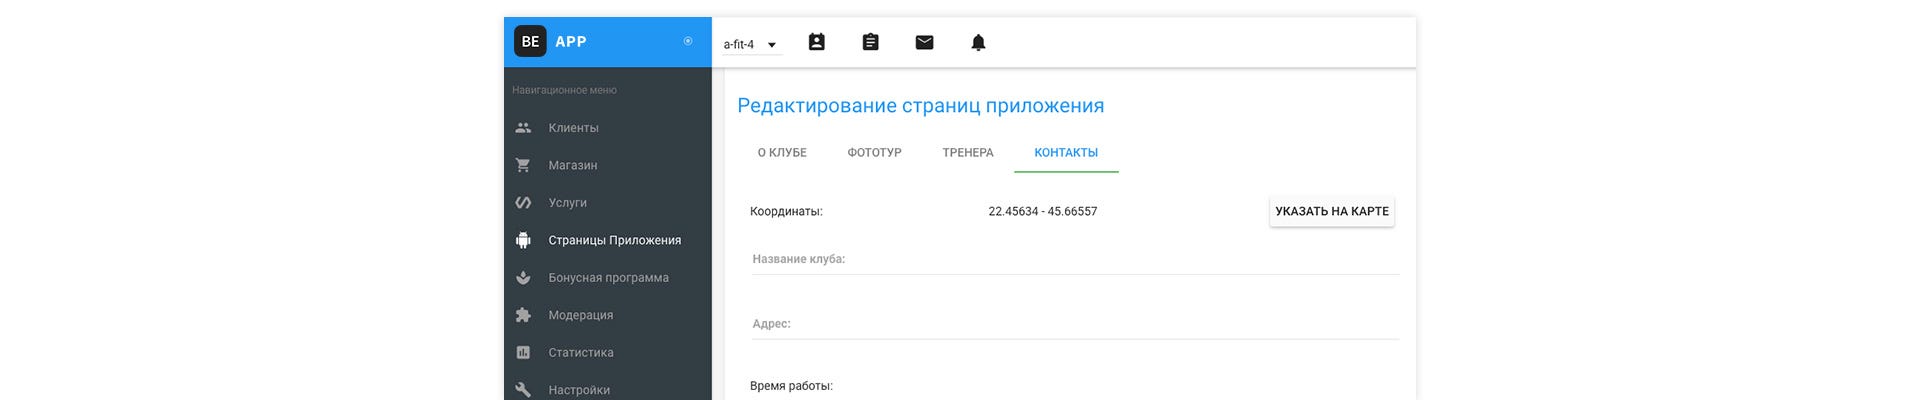Open the mail envelope icon
Viewport: 1920px width, 400px height.
tap(925, 42)
